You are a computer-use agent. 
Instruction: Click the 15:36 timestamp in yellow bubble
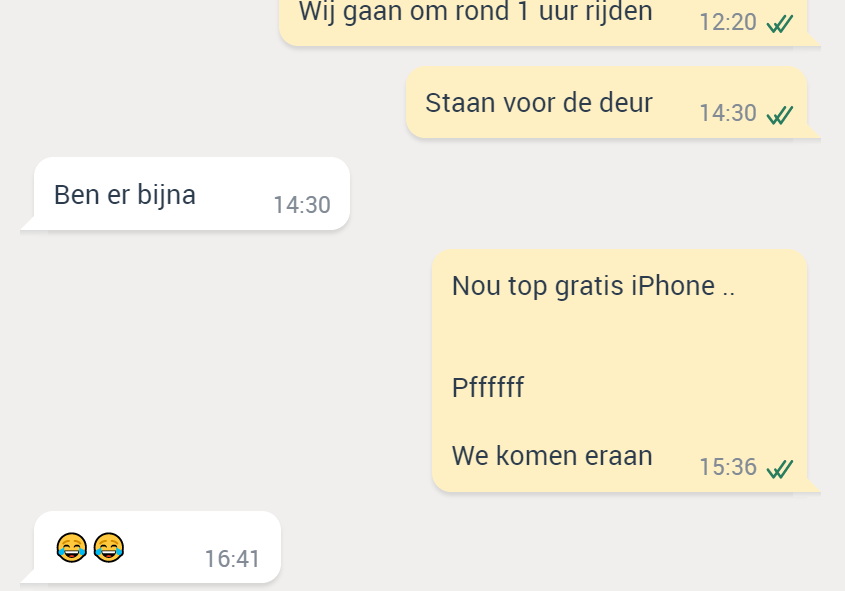click(x=728, y=467)
